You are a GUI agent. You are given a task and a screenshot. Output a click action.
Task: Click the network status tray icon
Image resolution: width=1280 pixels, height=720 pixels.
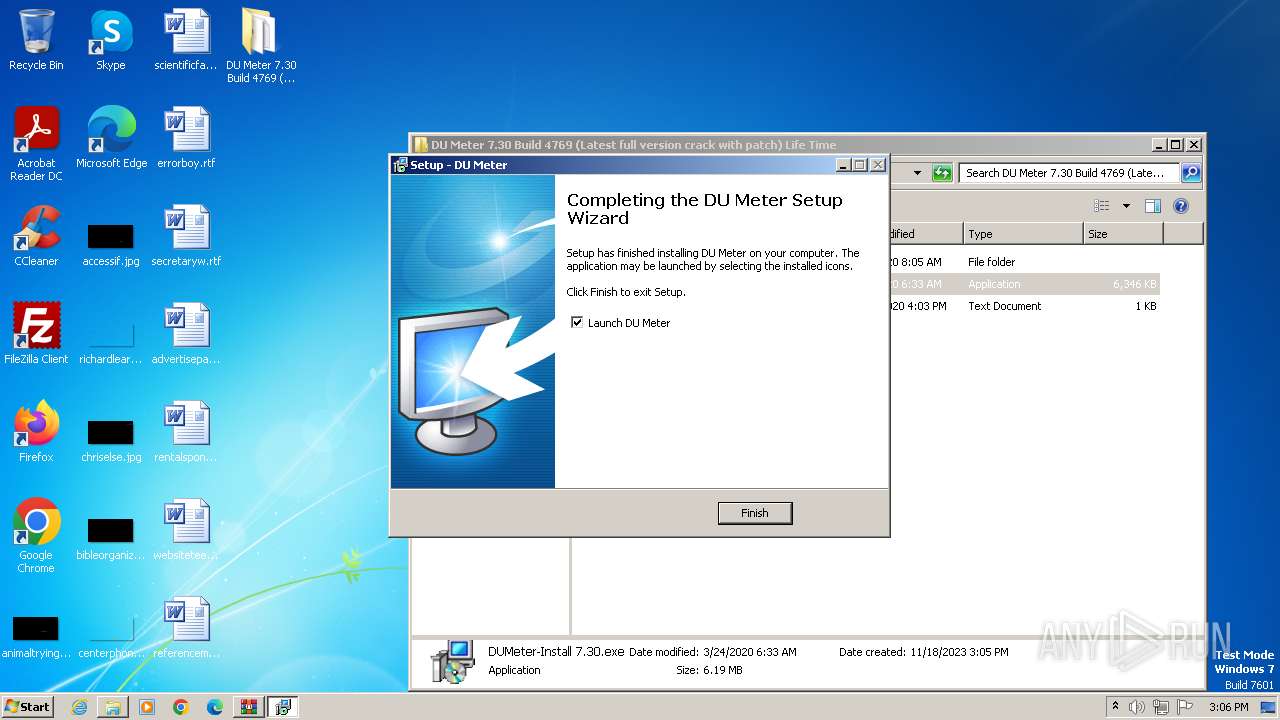coord(1160,707)
